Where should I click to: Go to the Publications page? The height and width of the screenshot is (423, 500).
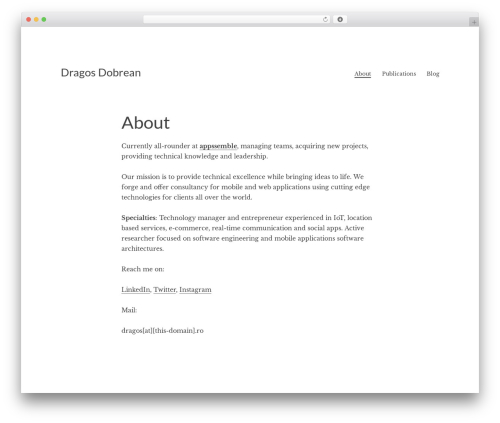[x=399, y=74]
